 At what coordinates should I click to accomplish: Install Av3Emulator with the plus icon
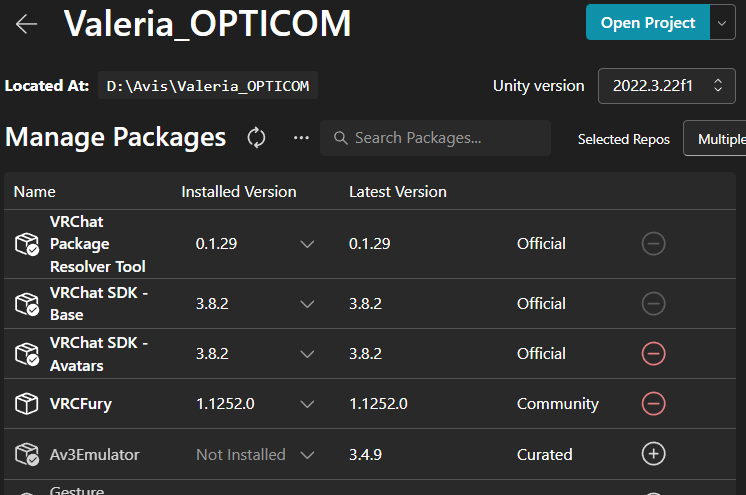653,454
